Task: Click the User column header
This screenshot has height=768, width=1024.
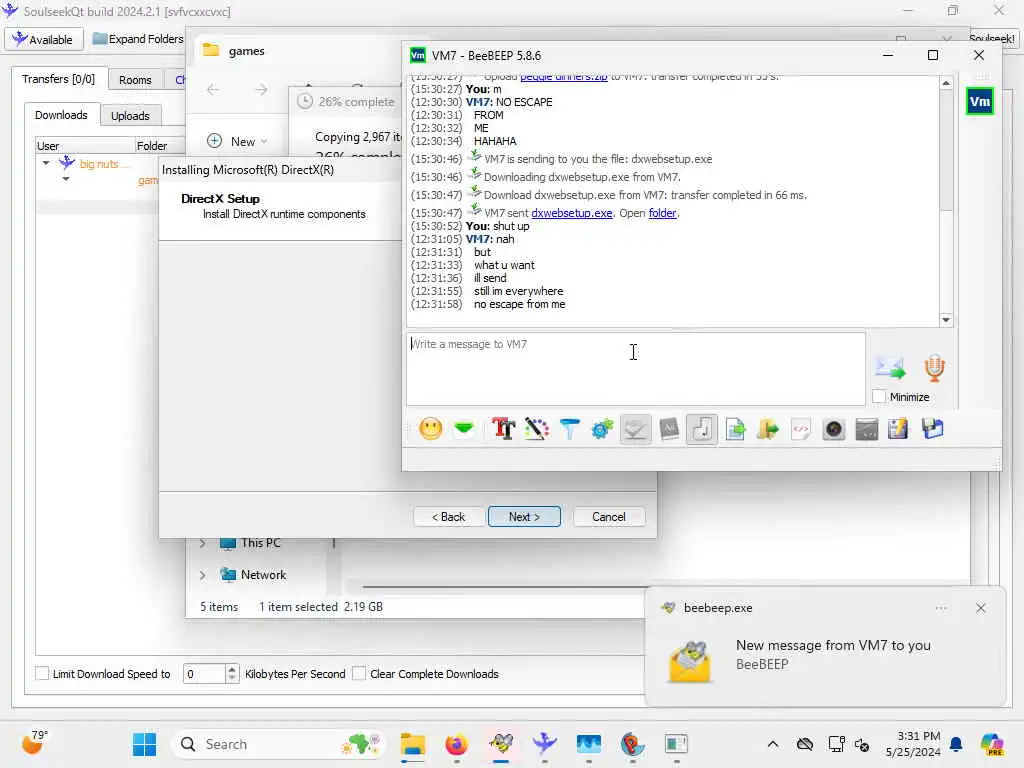Action: (x=85, y=146)
